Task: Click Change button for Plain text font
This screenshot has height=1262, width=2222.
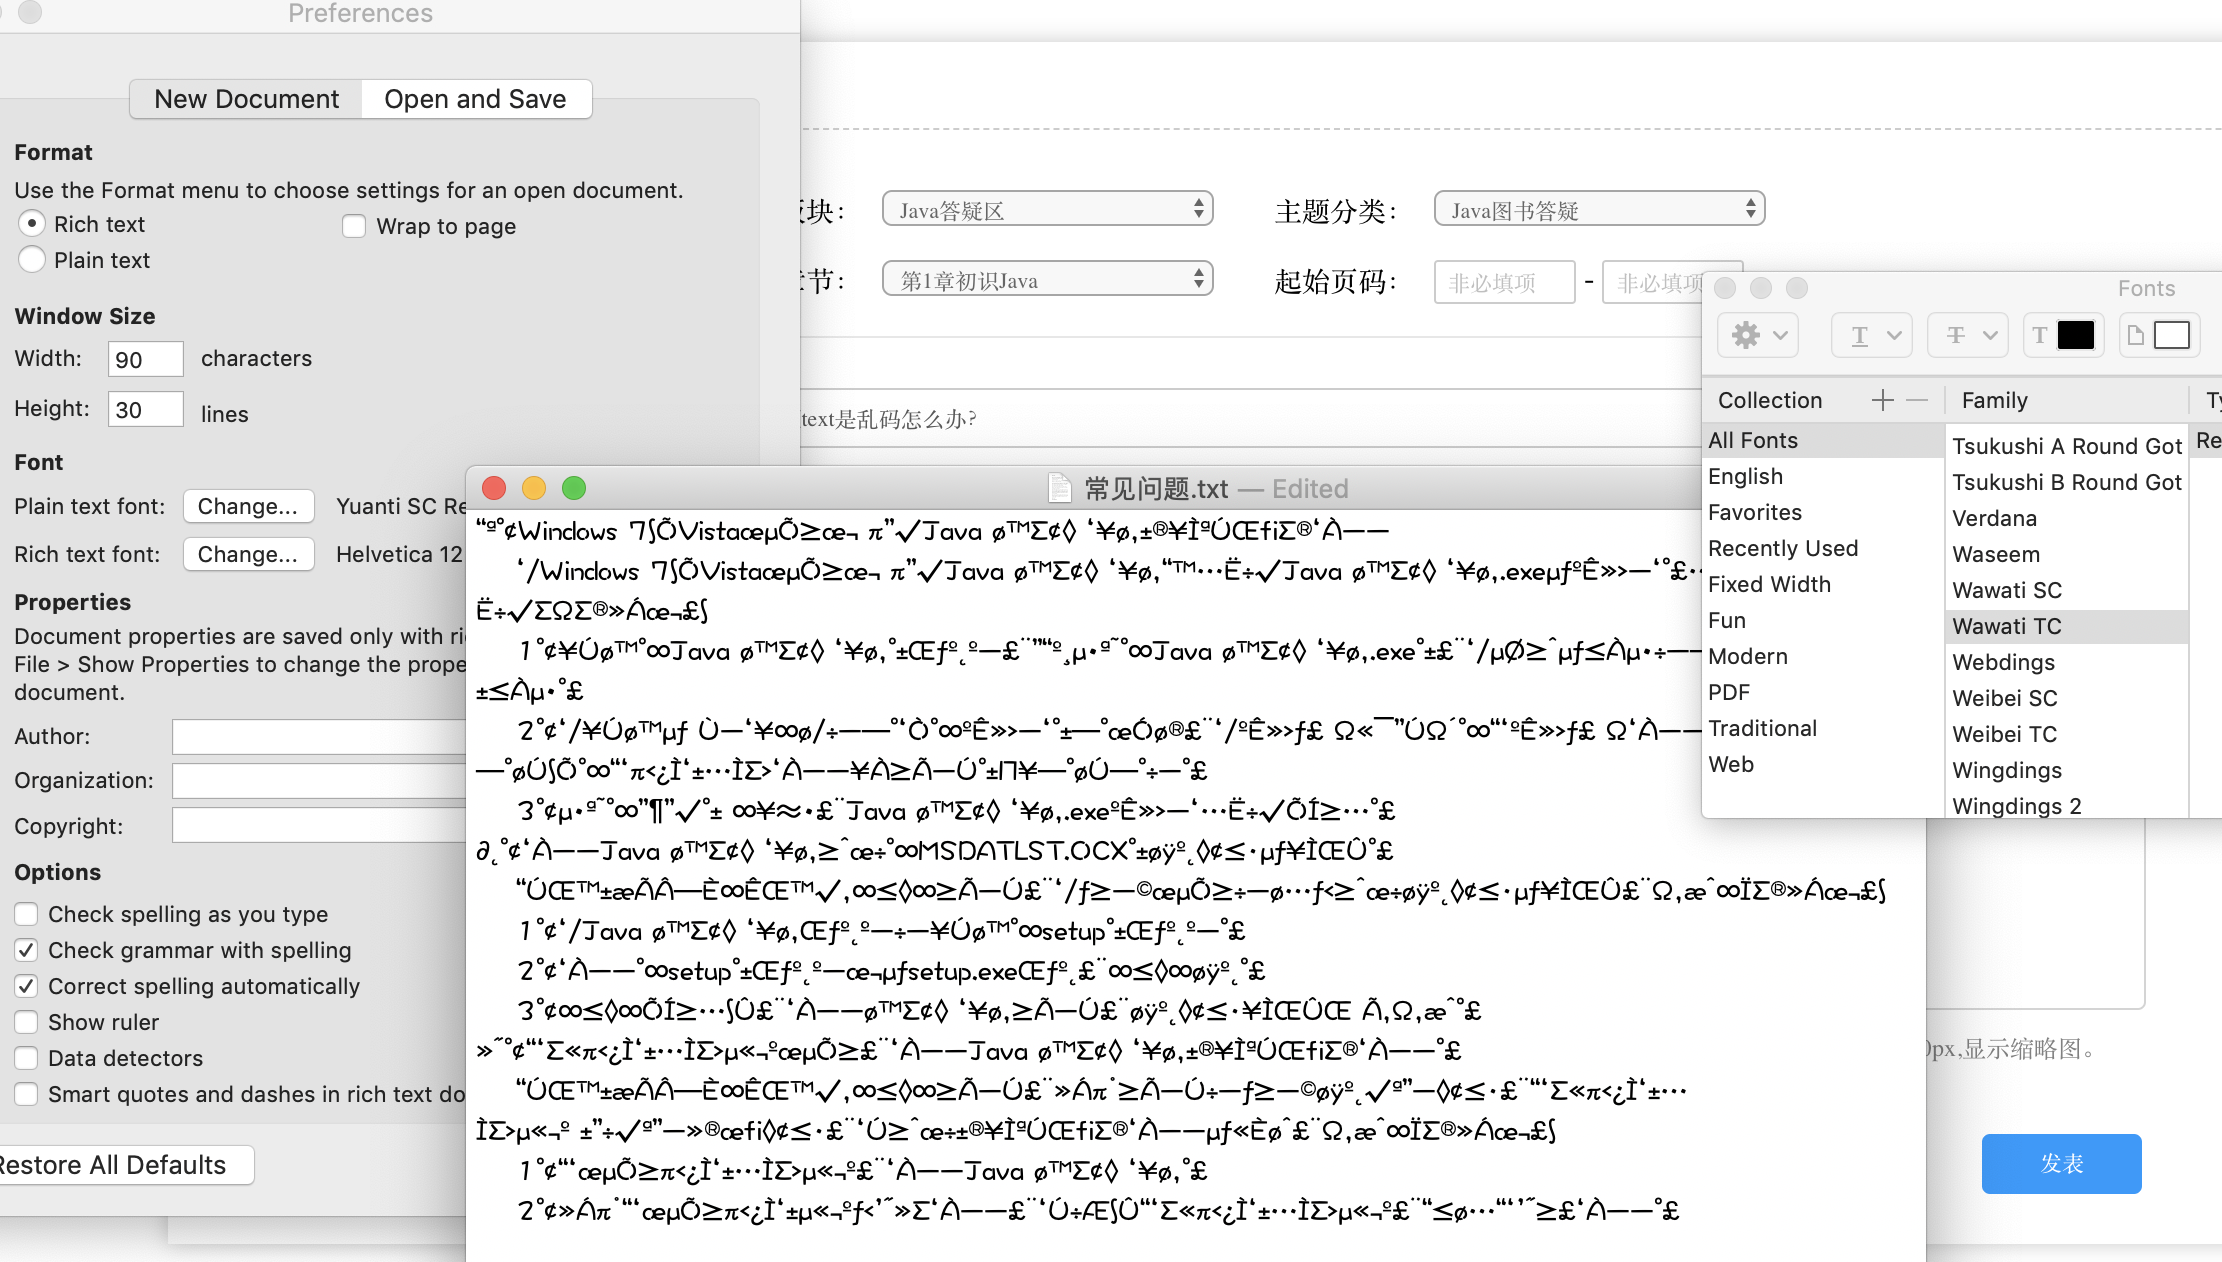Action: pos(248,506)
